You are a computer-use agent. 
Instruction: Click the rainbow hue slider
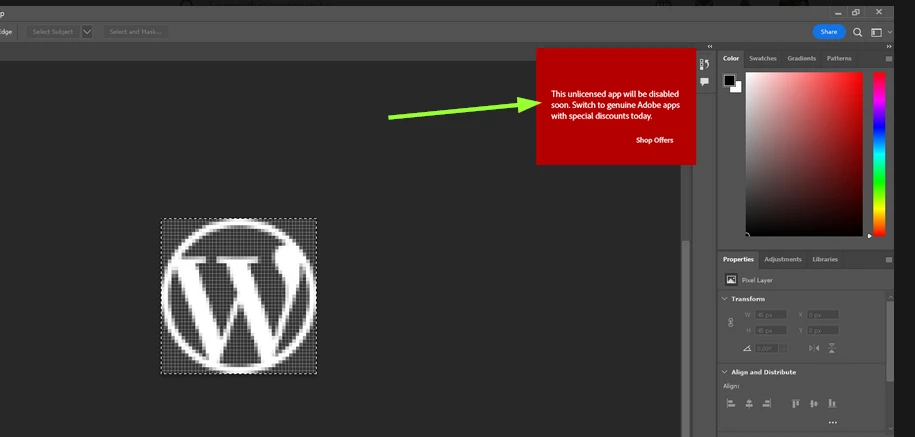879,154
